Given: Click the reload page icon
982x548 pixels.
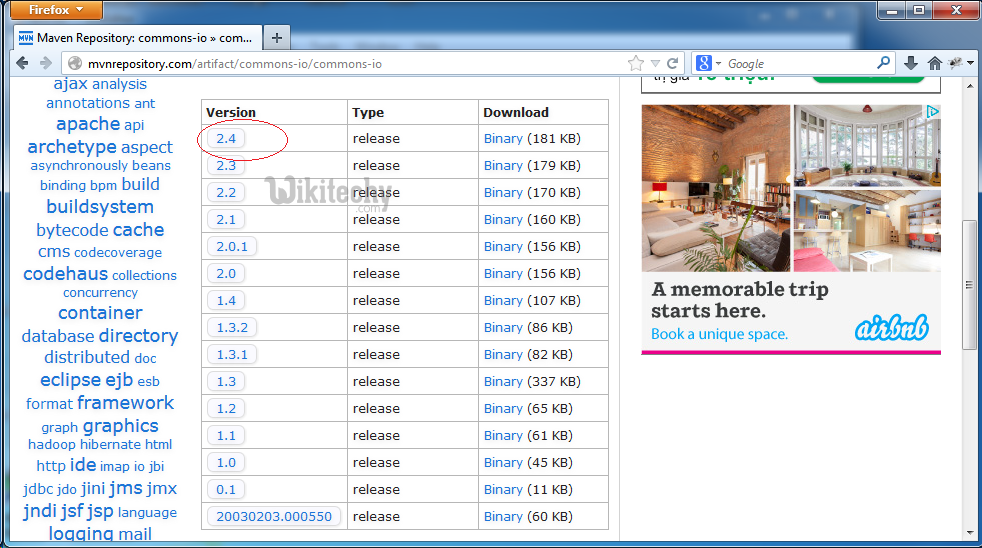Looking at the screenshot, I should pyautogui.click(x=673, y=63).
